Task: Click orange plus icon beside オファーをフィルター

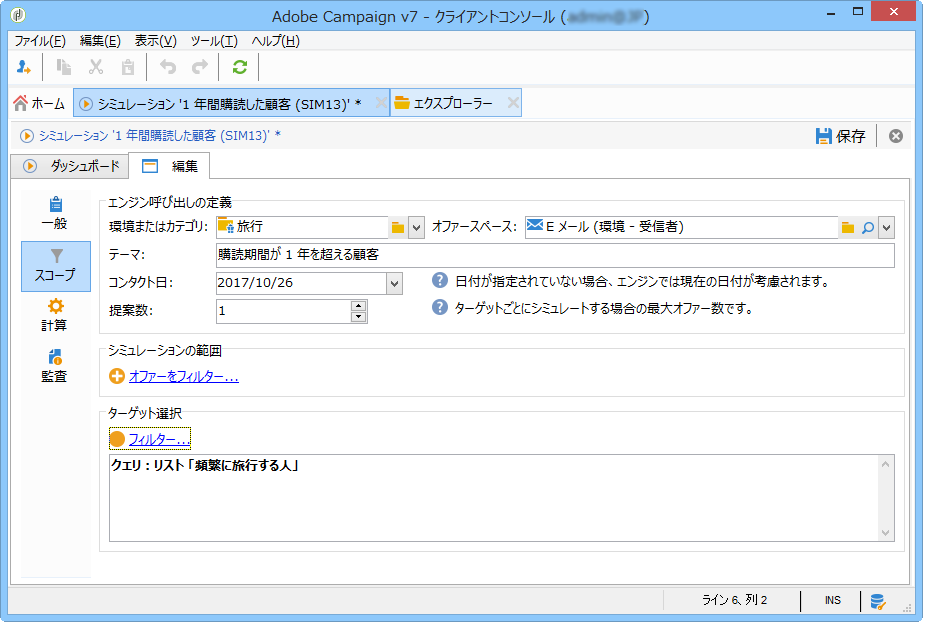Action: (x=117, y=376)
